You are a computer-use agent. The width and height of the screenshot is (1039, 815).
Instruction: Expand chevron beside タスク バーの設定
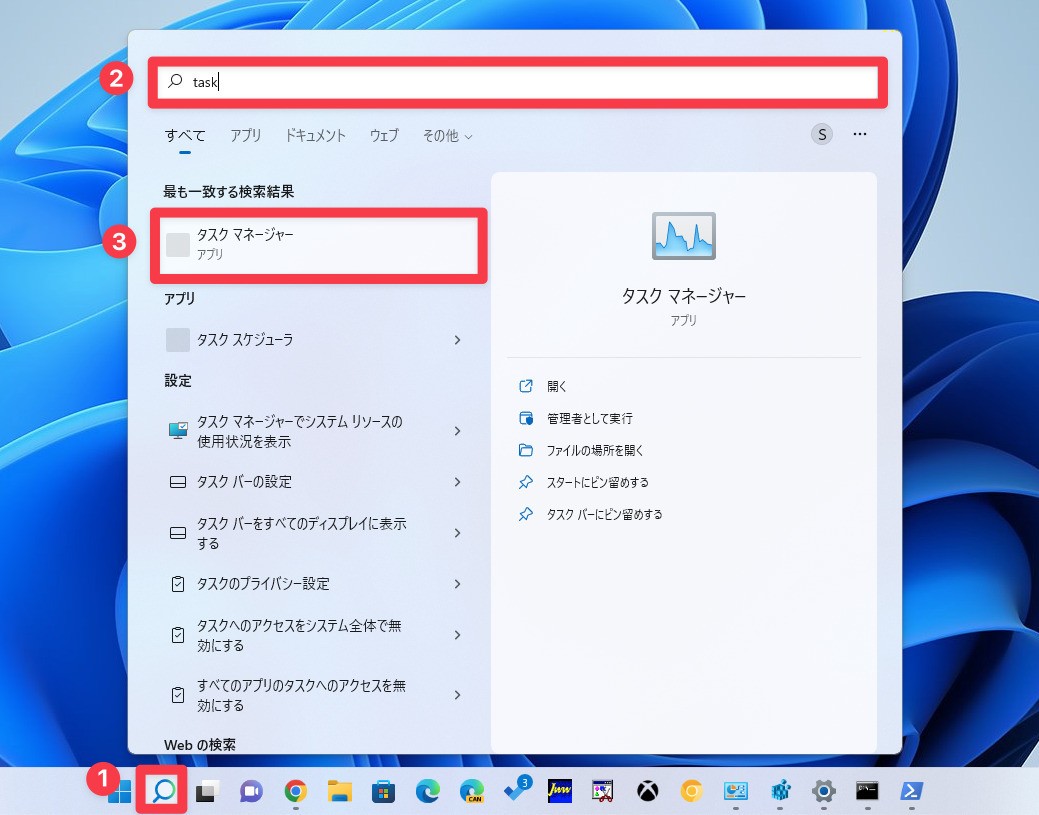click(457, 482)
